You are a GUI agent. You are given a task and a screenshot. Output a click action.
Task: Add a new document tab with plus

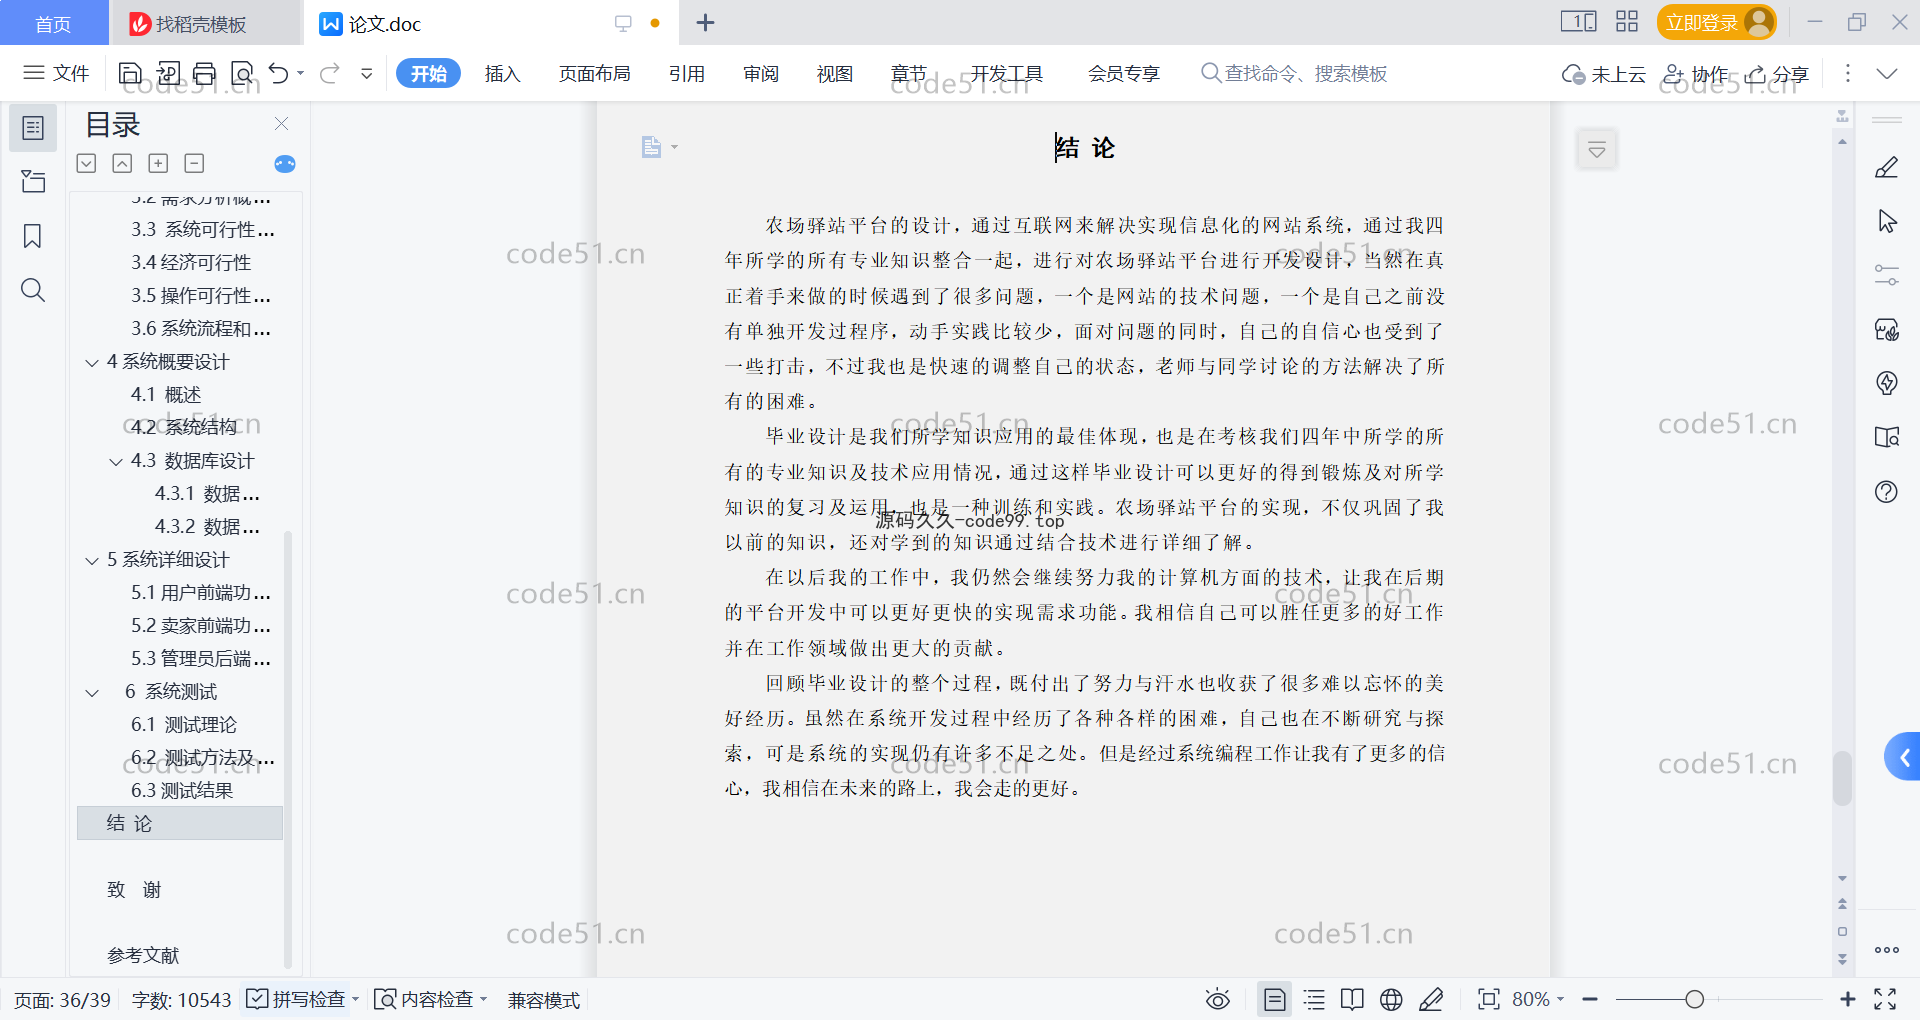click(705, 23)
